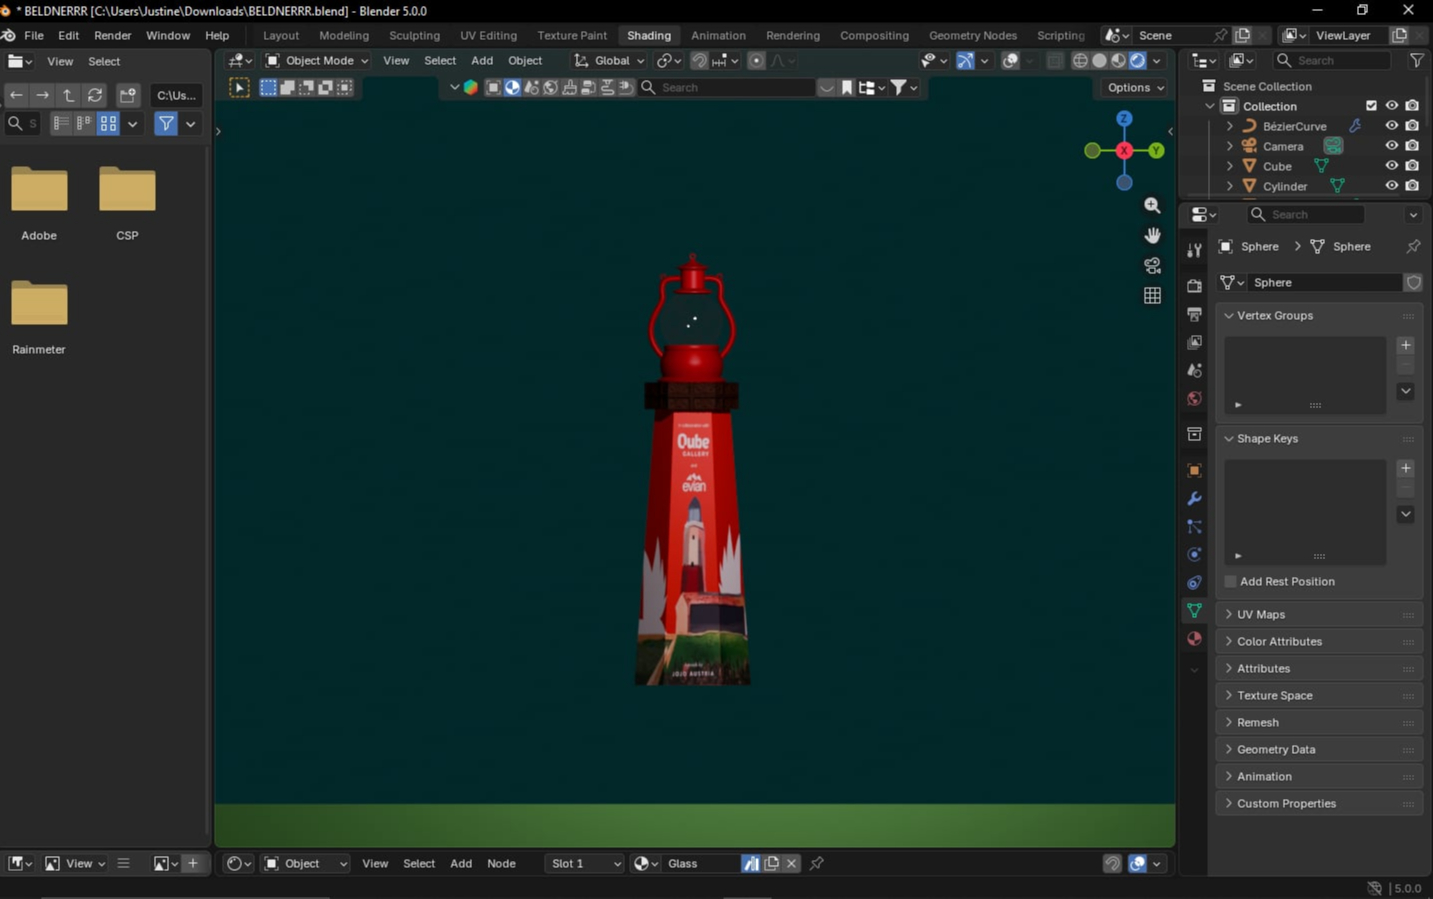Create a new folder in file browser

tap(127, 95)
